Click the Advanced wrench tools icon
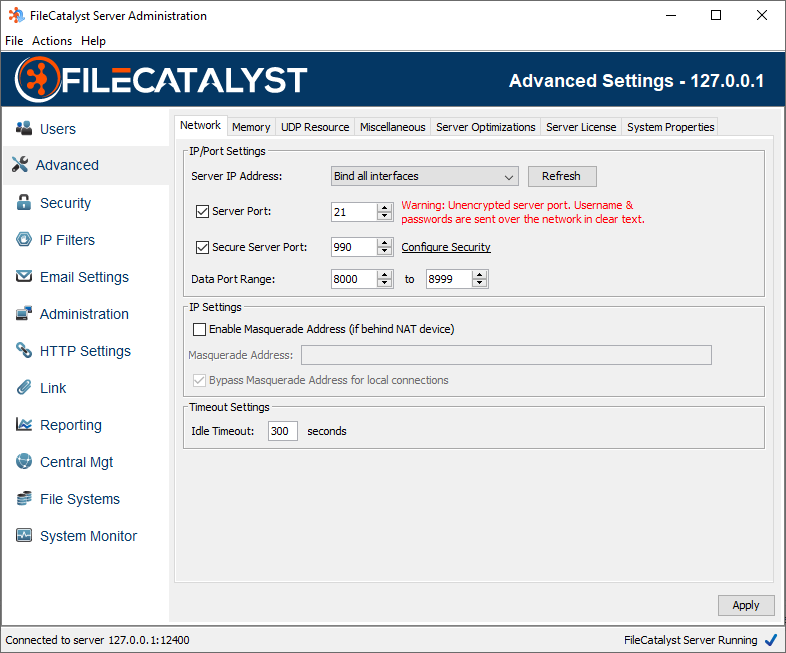Viewport: 786px width, 653px height. pyautogui.click(x=20, y=164)
